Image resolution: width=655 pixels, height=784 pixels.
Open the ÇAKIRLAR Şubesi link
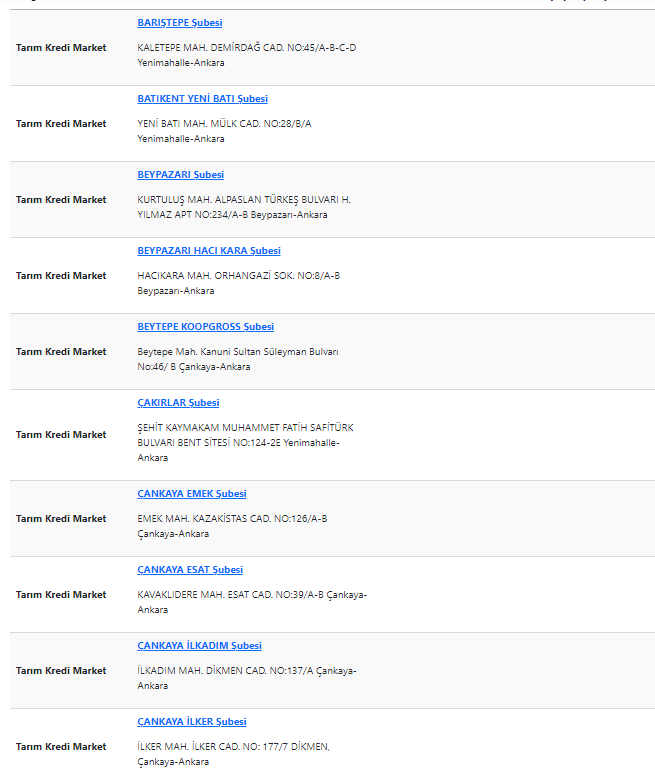178,403
